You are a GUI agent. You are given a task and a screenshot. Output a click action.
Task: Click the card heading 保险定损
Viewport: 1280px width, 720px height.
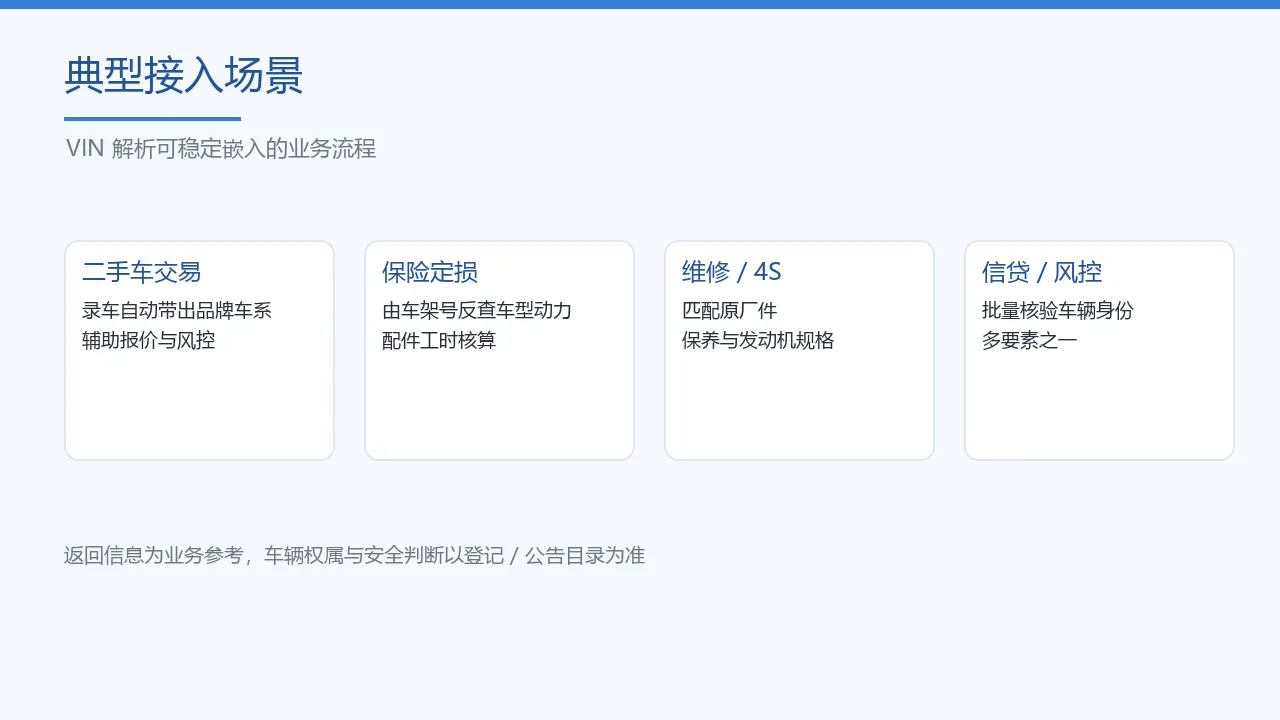click(430, 272)
